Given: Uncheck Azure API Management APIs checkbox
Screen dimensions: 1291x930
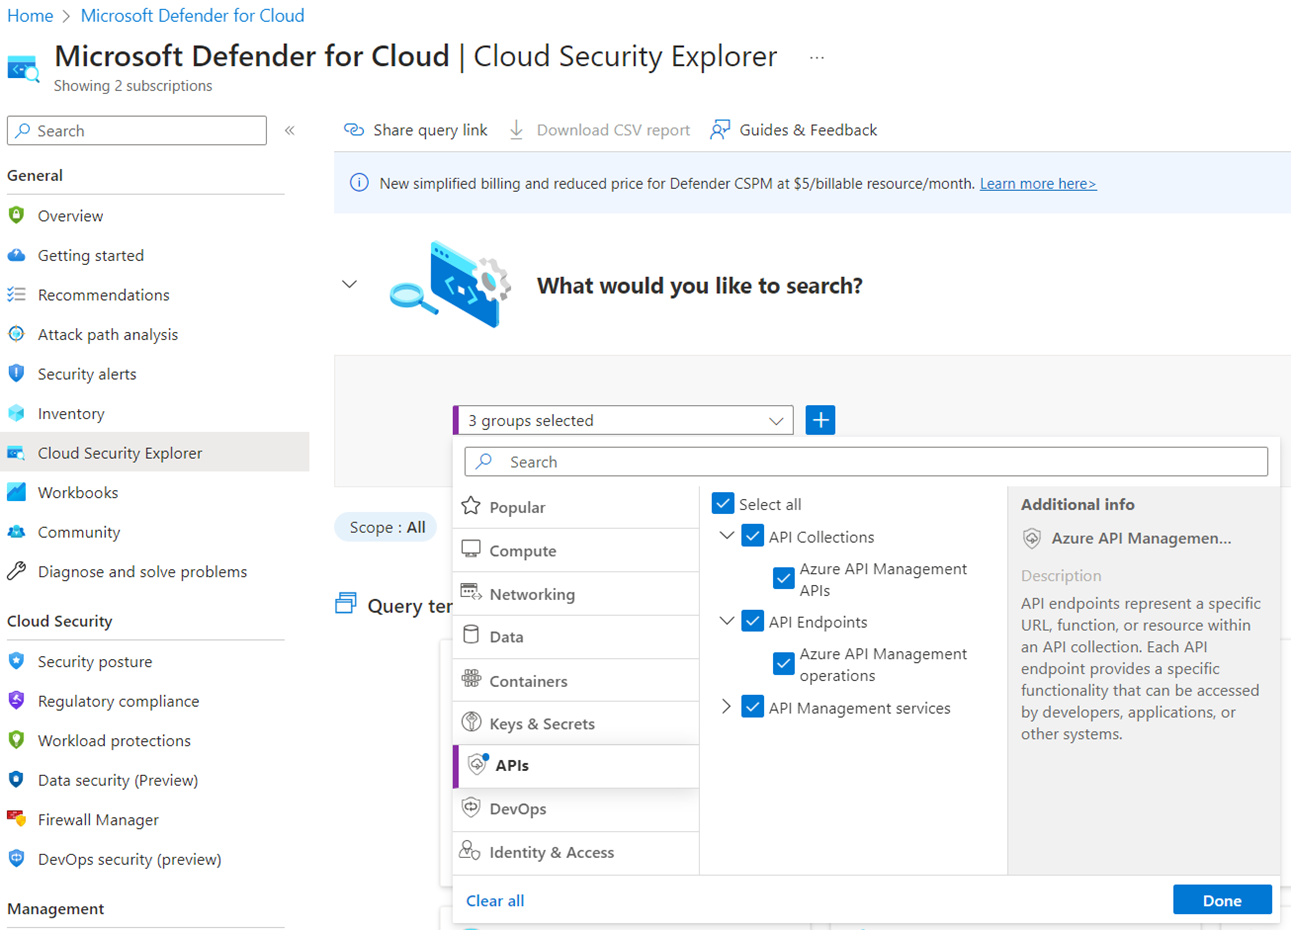Looking at the screenshot, I should tap(784, 578).
